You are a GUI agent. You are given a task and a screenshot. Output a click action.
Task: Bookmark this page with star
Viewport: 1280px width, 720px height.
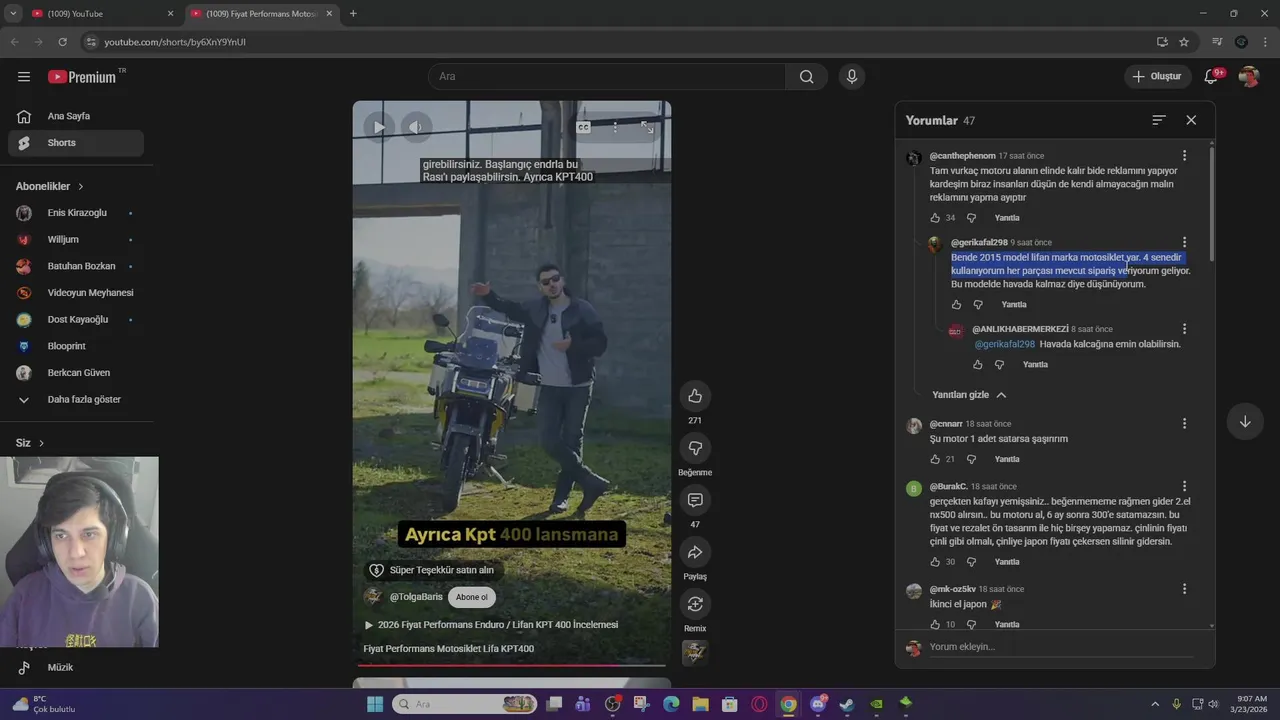[x=1184, y=42]
